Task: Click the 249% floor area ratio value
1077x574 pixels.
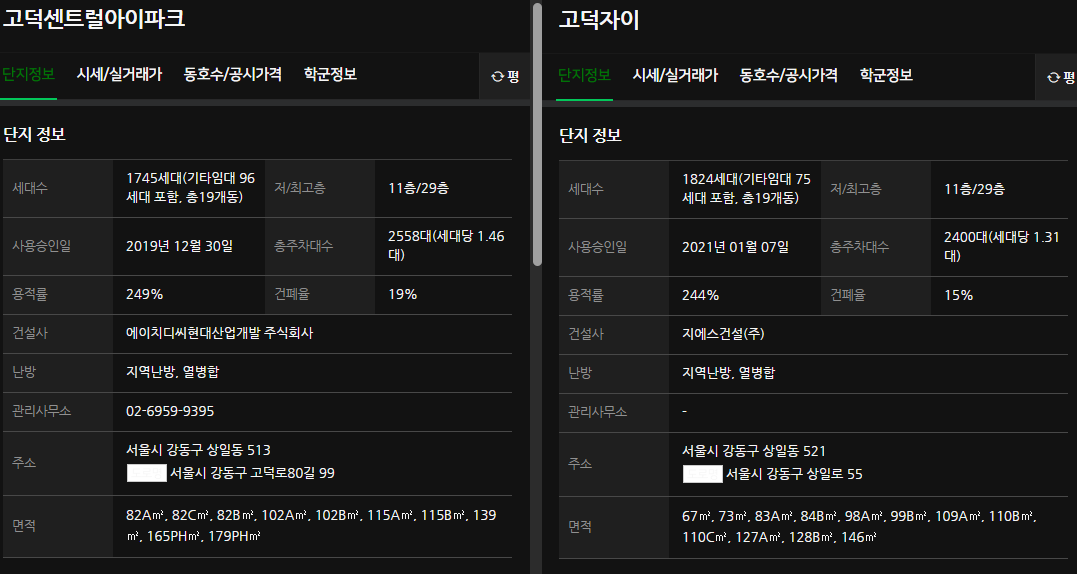Action: click(144, 295)
